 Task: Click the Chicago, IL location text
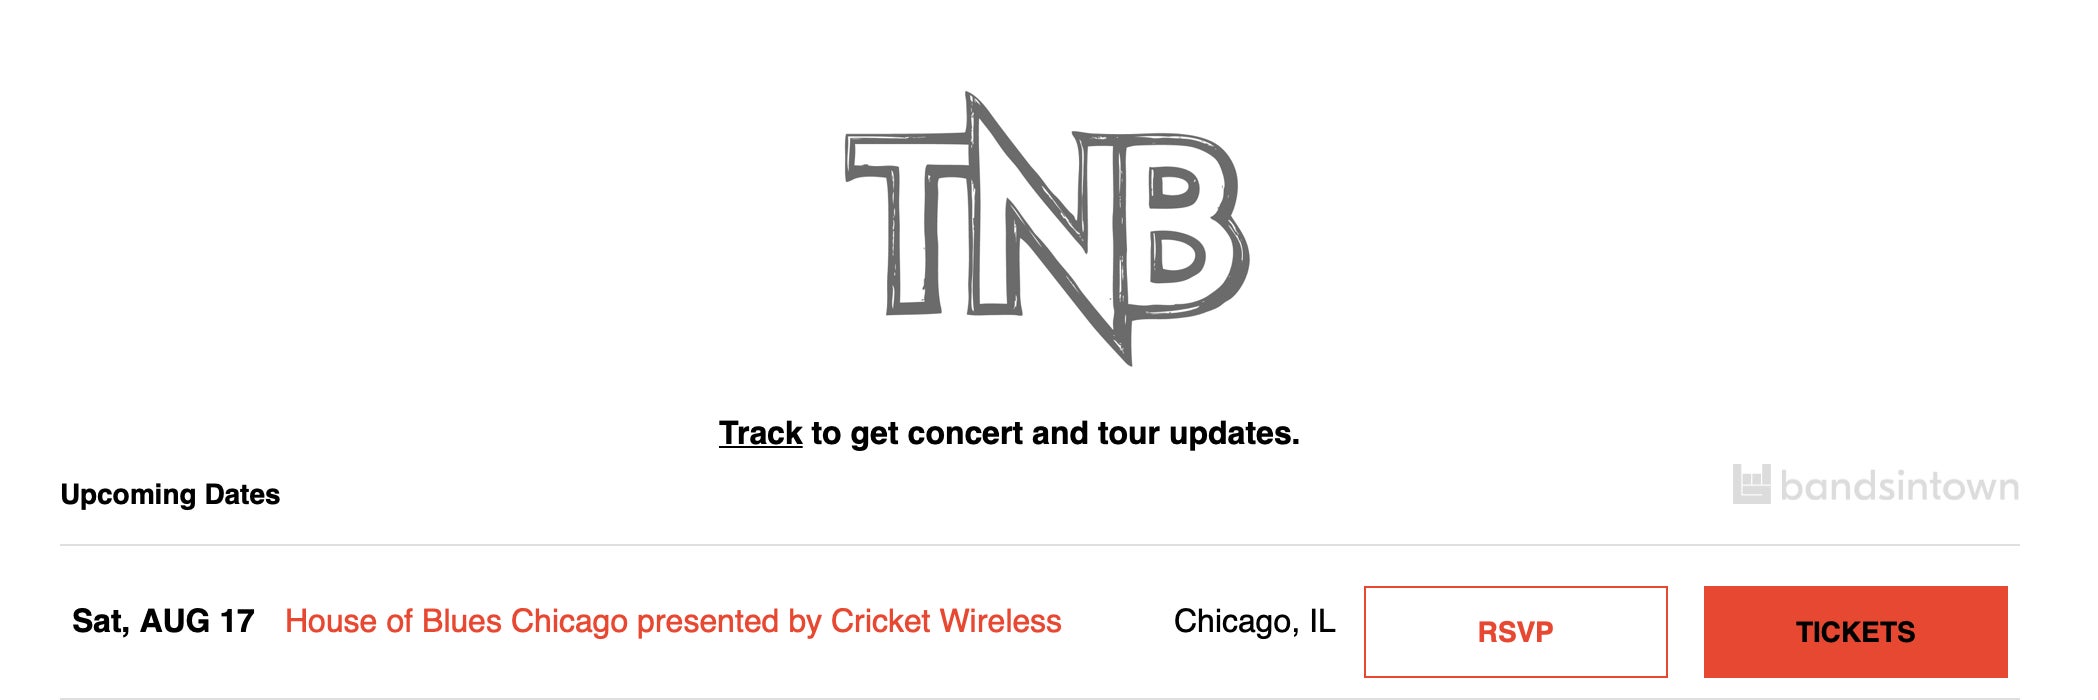coord(1254,621)
